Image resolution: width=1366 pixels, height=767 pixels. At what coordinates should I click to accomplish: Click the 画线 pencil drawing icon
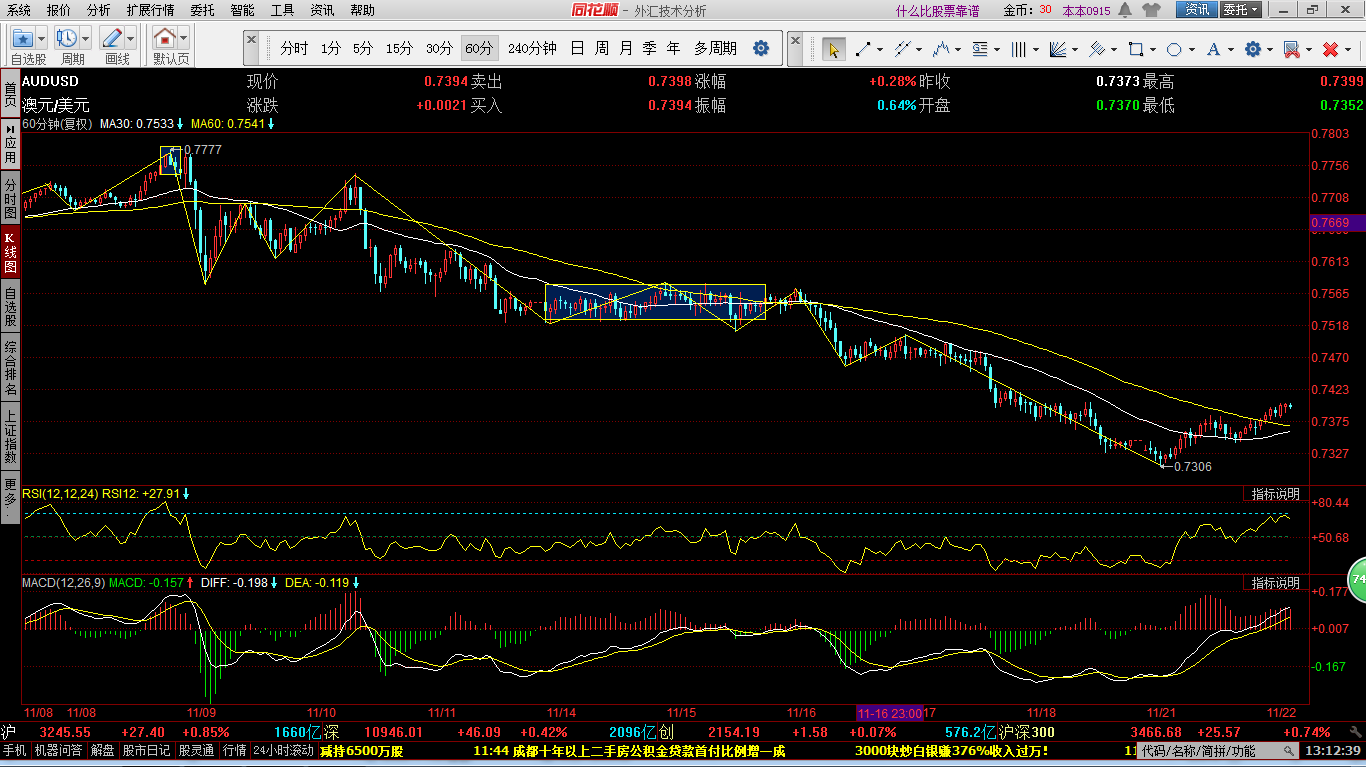click(x=113, y=39)
